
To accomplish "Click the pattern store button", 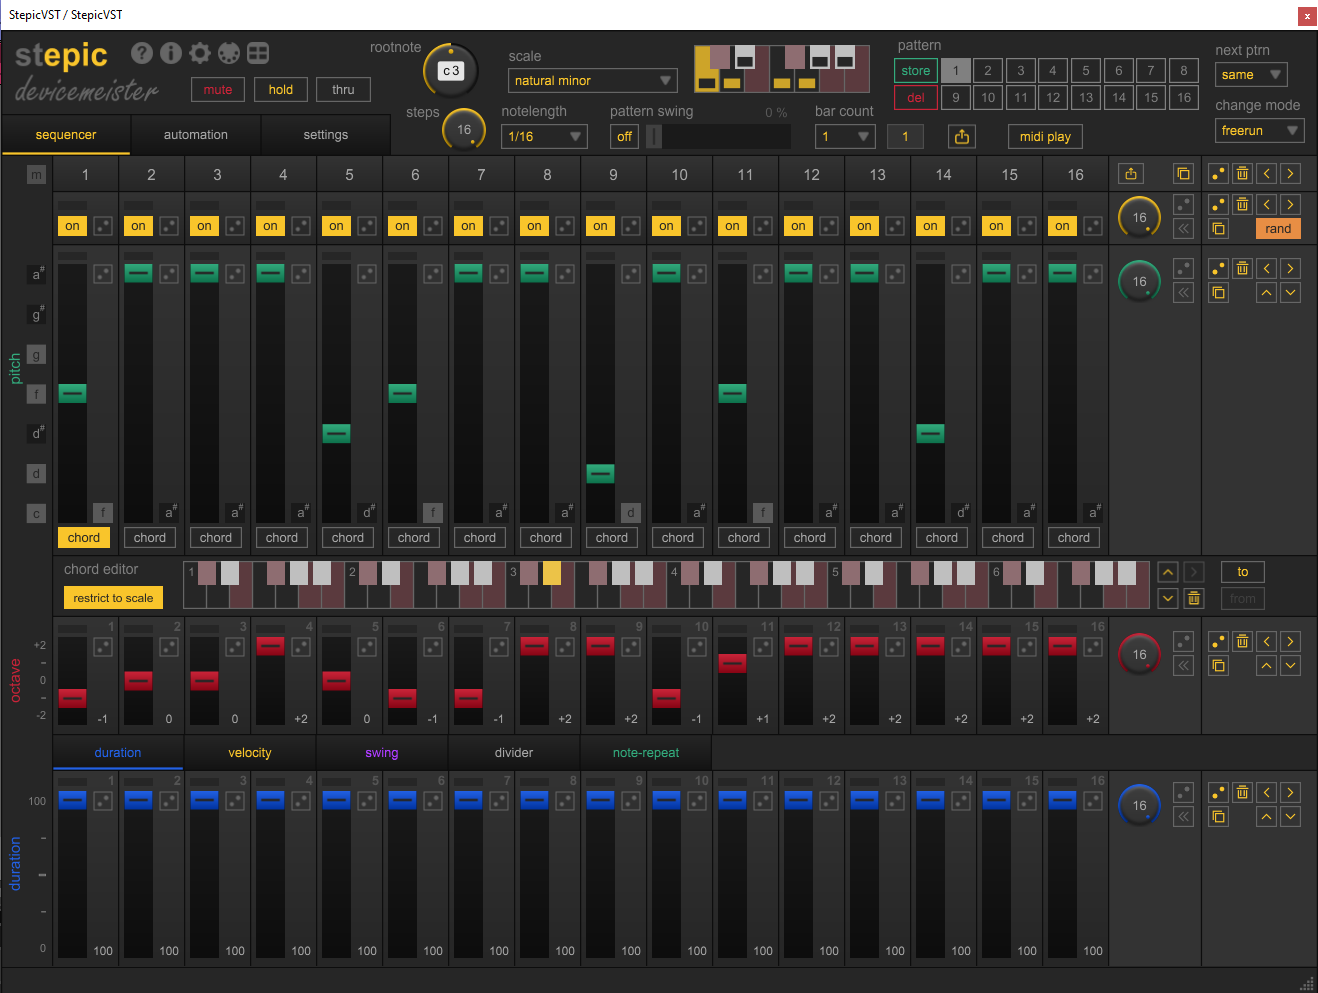I will (x=916, y=71).
